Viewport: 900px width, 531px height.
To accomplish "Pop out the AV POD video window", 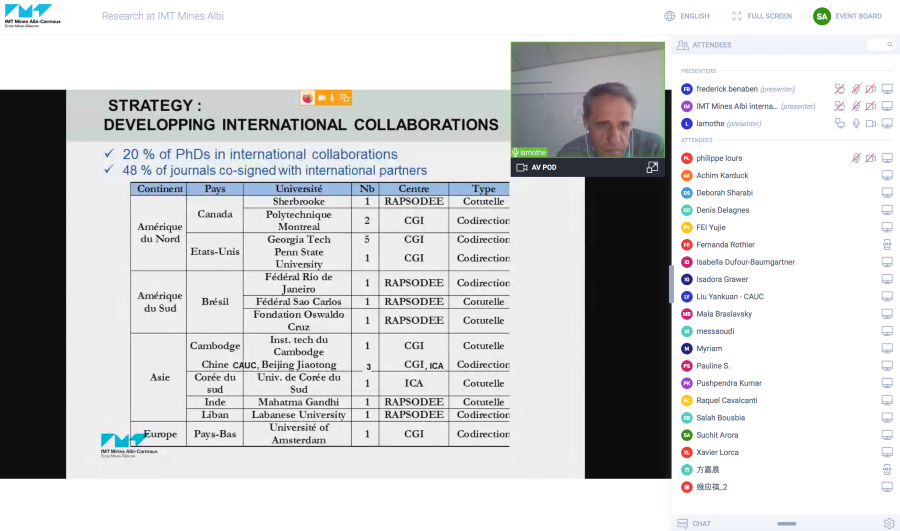I will [x=652, y=168].
